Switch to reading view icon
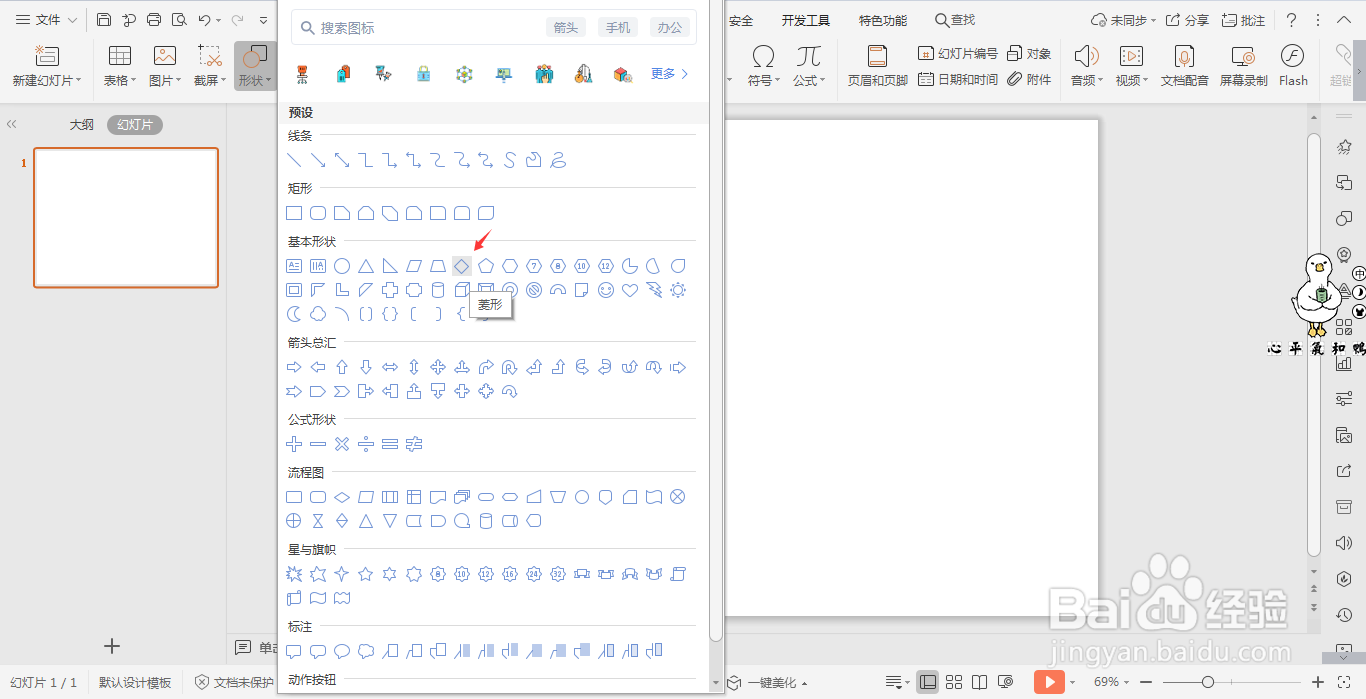 point(980,682)
